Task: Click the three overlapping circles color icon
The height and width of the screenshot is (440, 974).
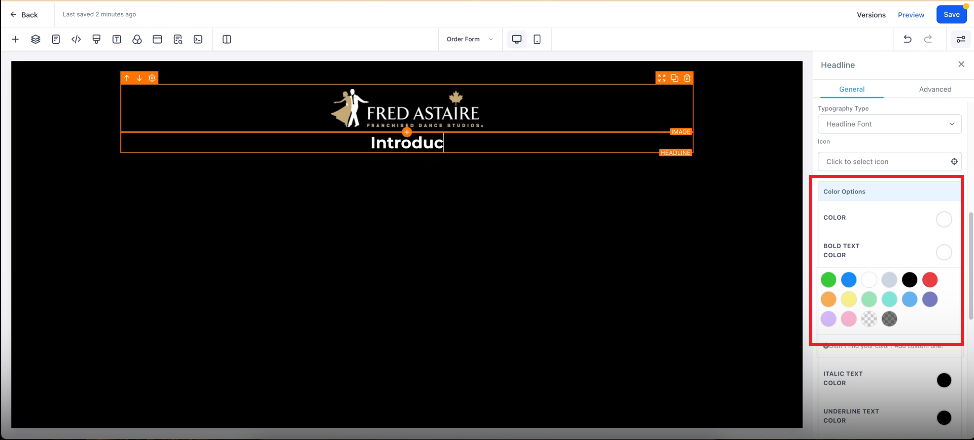Action: 137,39
